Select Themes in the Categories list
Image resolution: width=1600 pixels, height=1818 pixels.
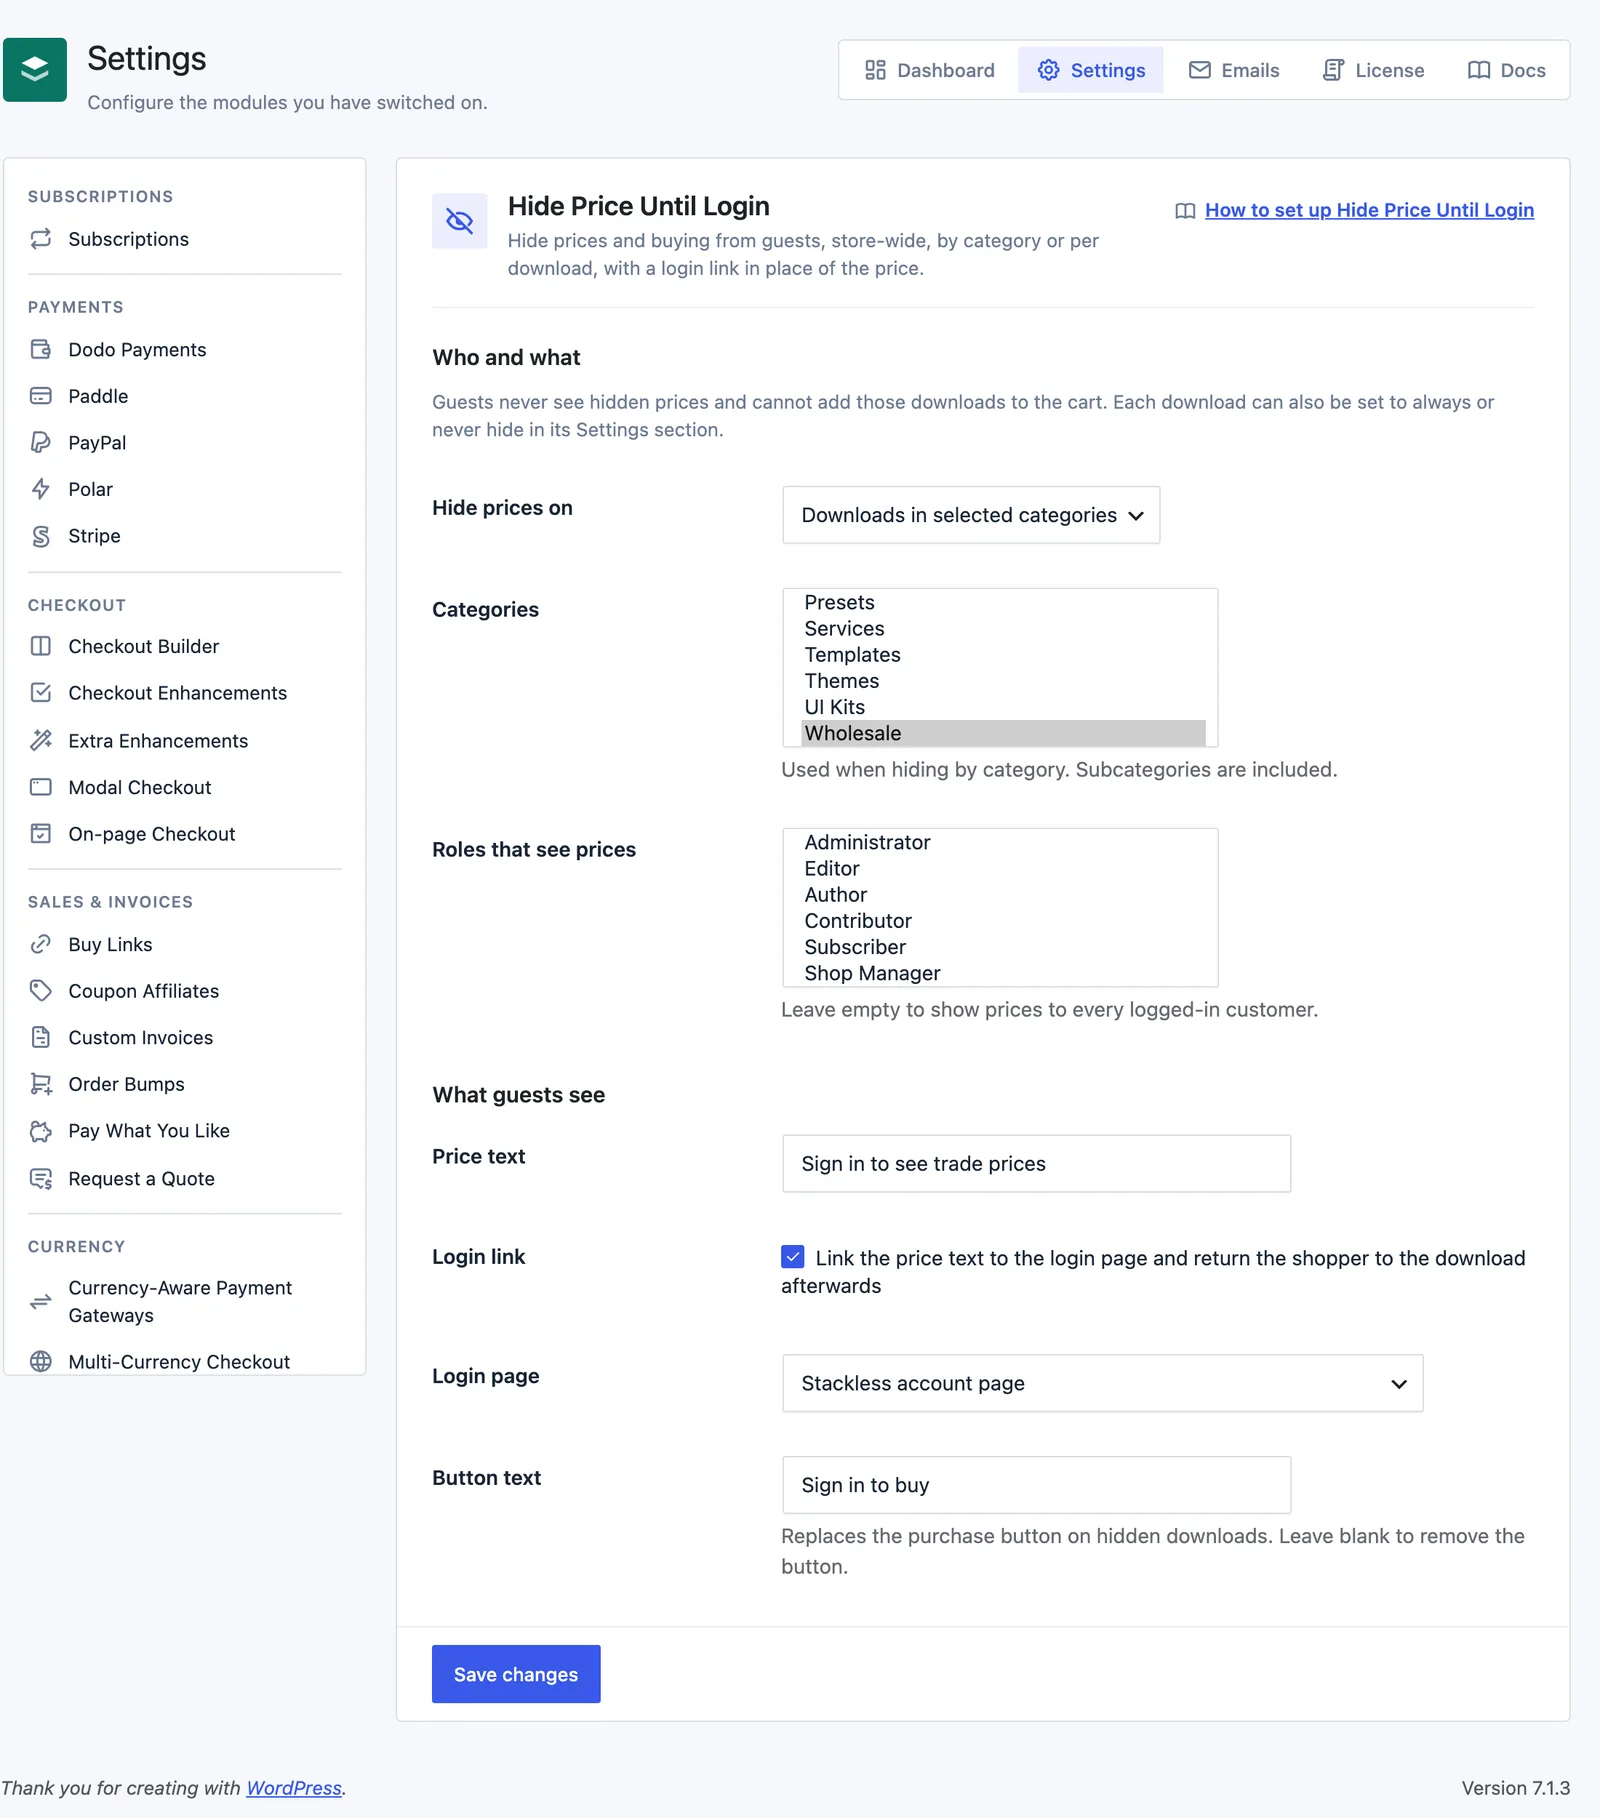point(1003,681)
